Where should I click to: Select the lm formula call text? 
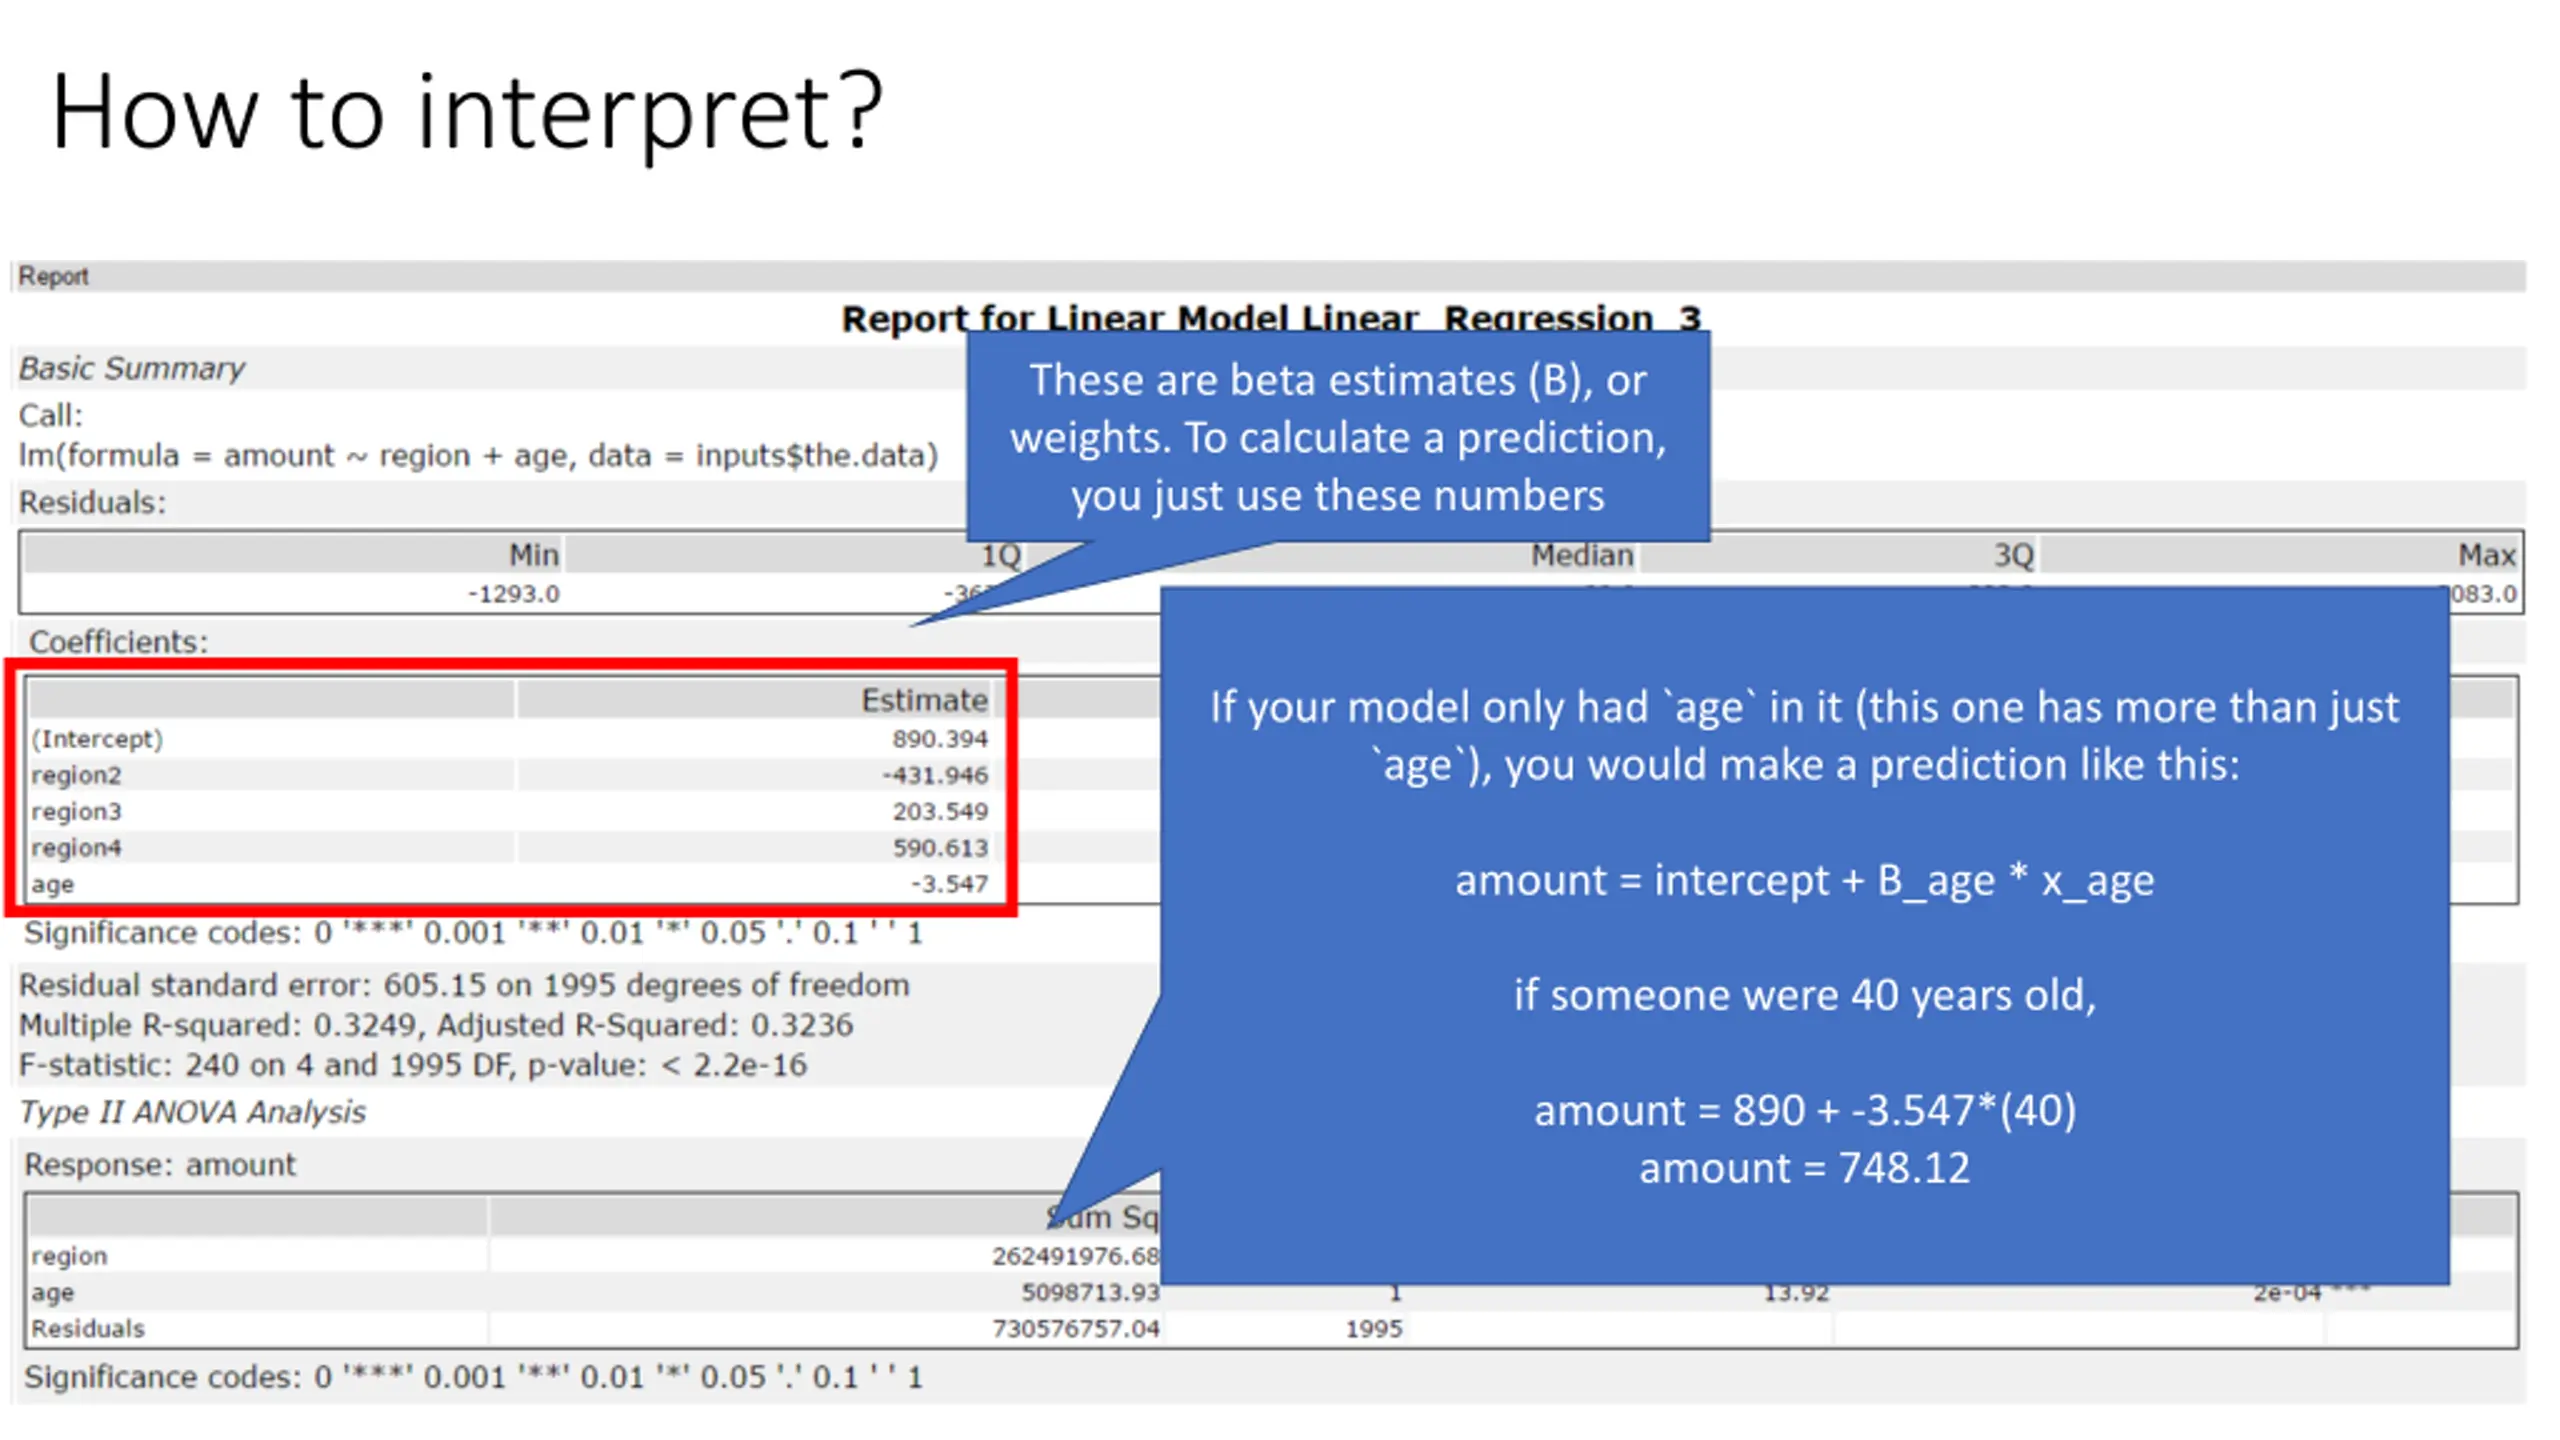478,456
